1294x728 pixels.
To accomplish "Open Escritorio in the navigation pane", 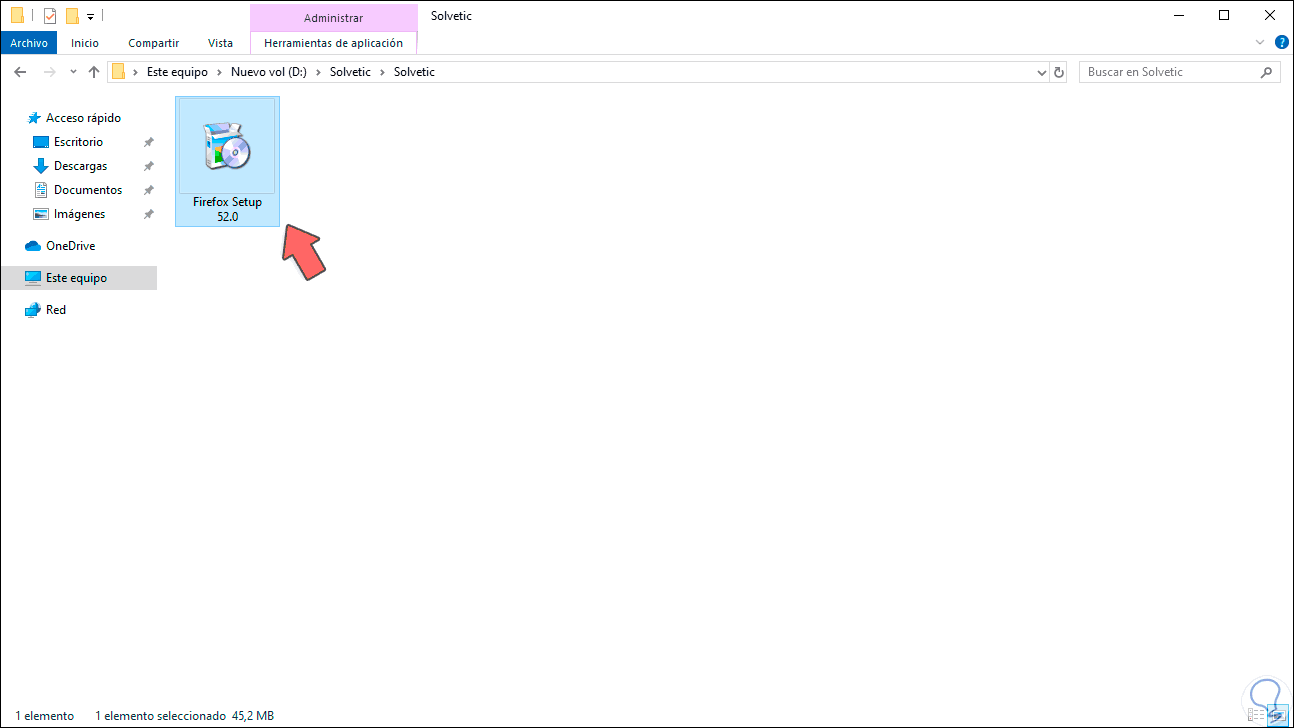I will 68,142.
